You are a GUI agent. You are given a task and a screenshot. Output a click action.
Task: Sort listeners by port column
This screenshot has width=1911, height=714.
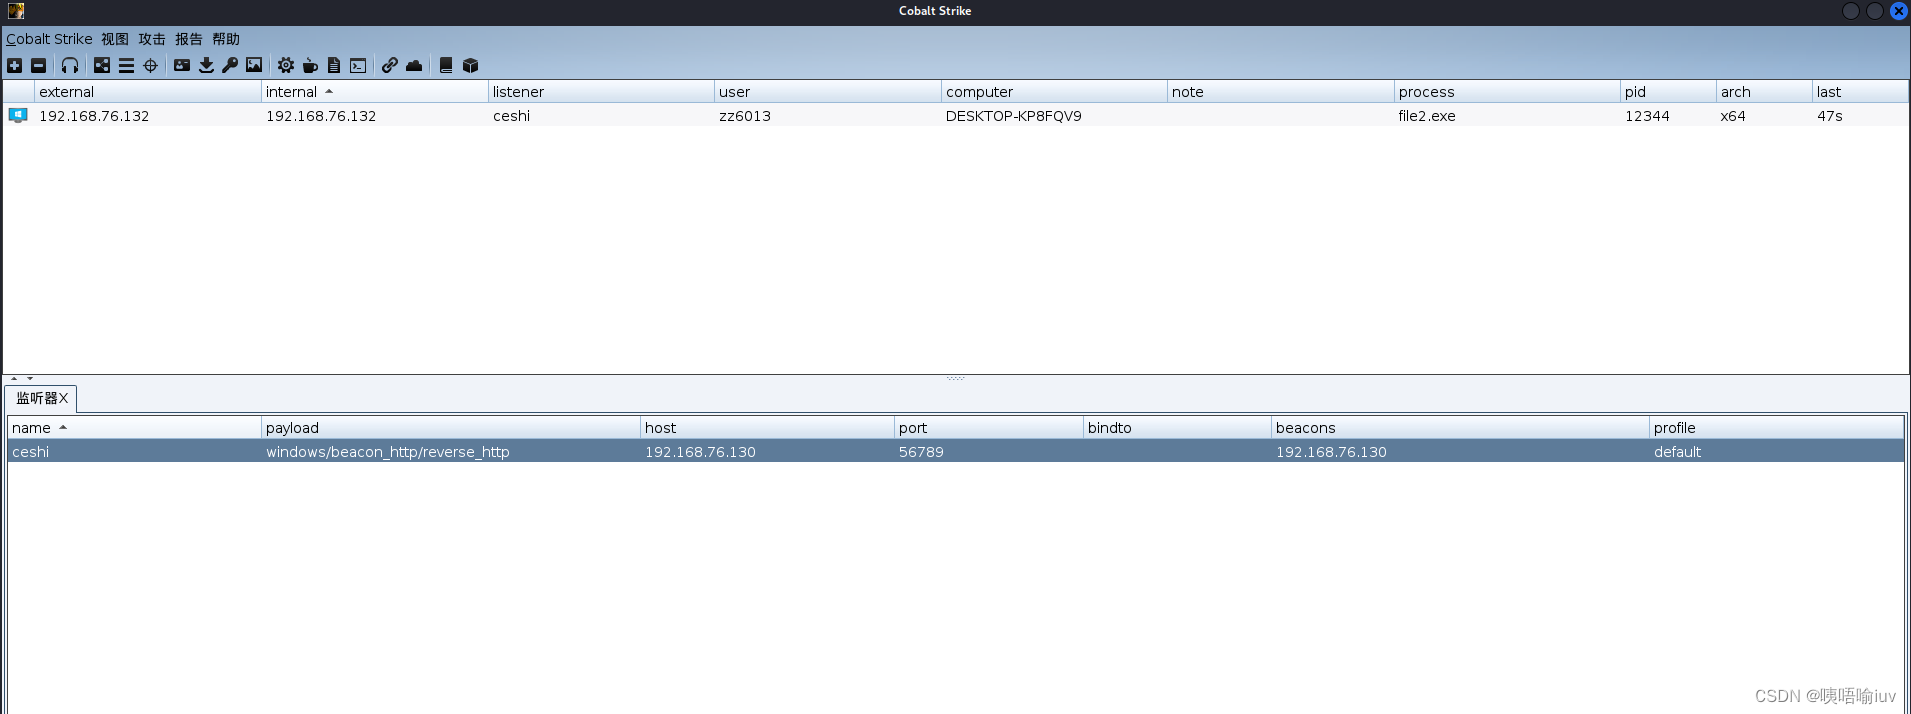tap(989, 427)
